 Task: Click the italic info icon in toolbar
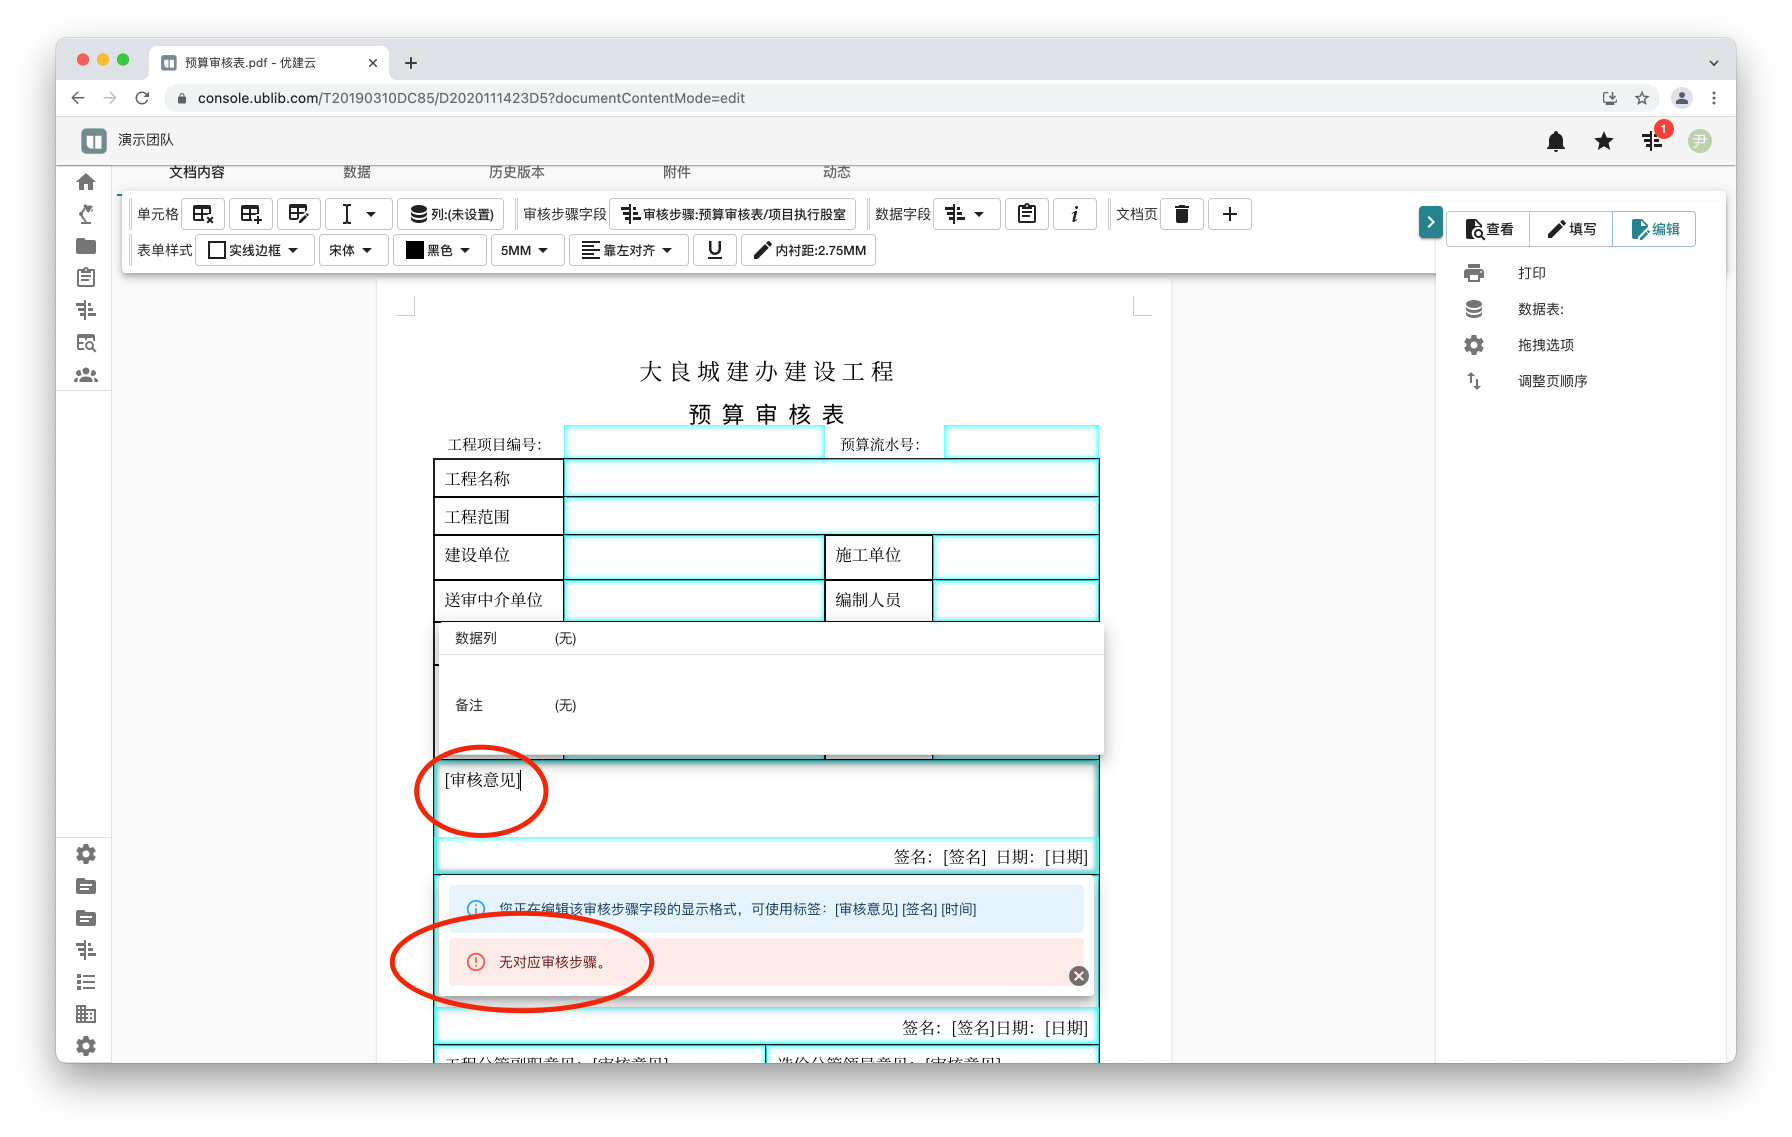point(1075,214)
